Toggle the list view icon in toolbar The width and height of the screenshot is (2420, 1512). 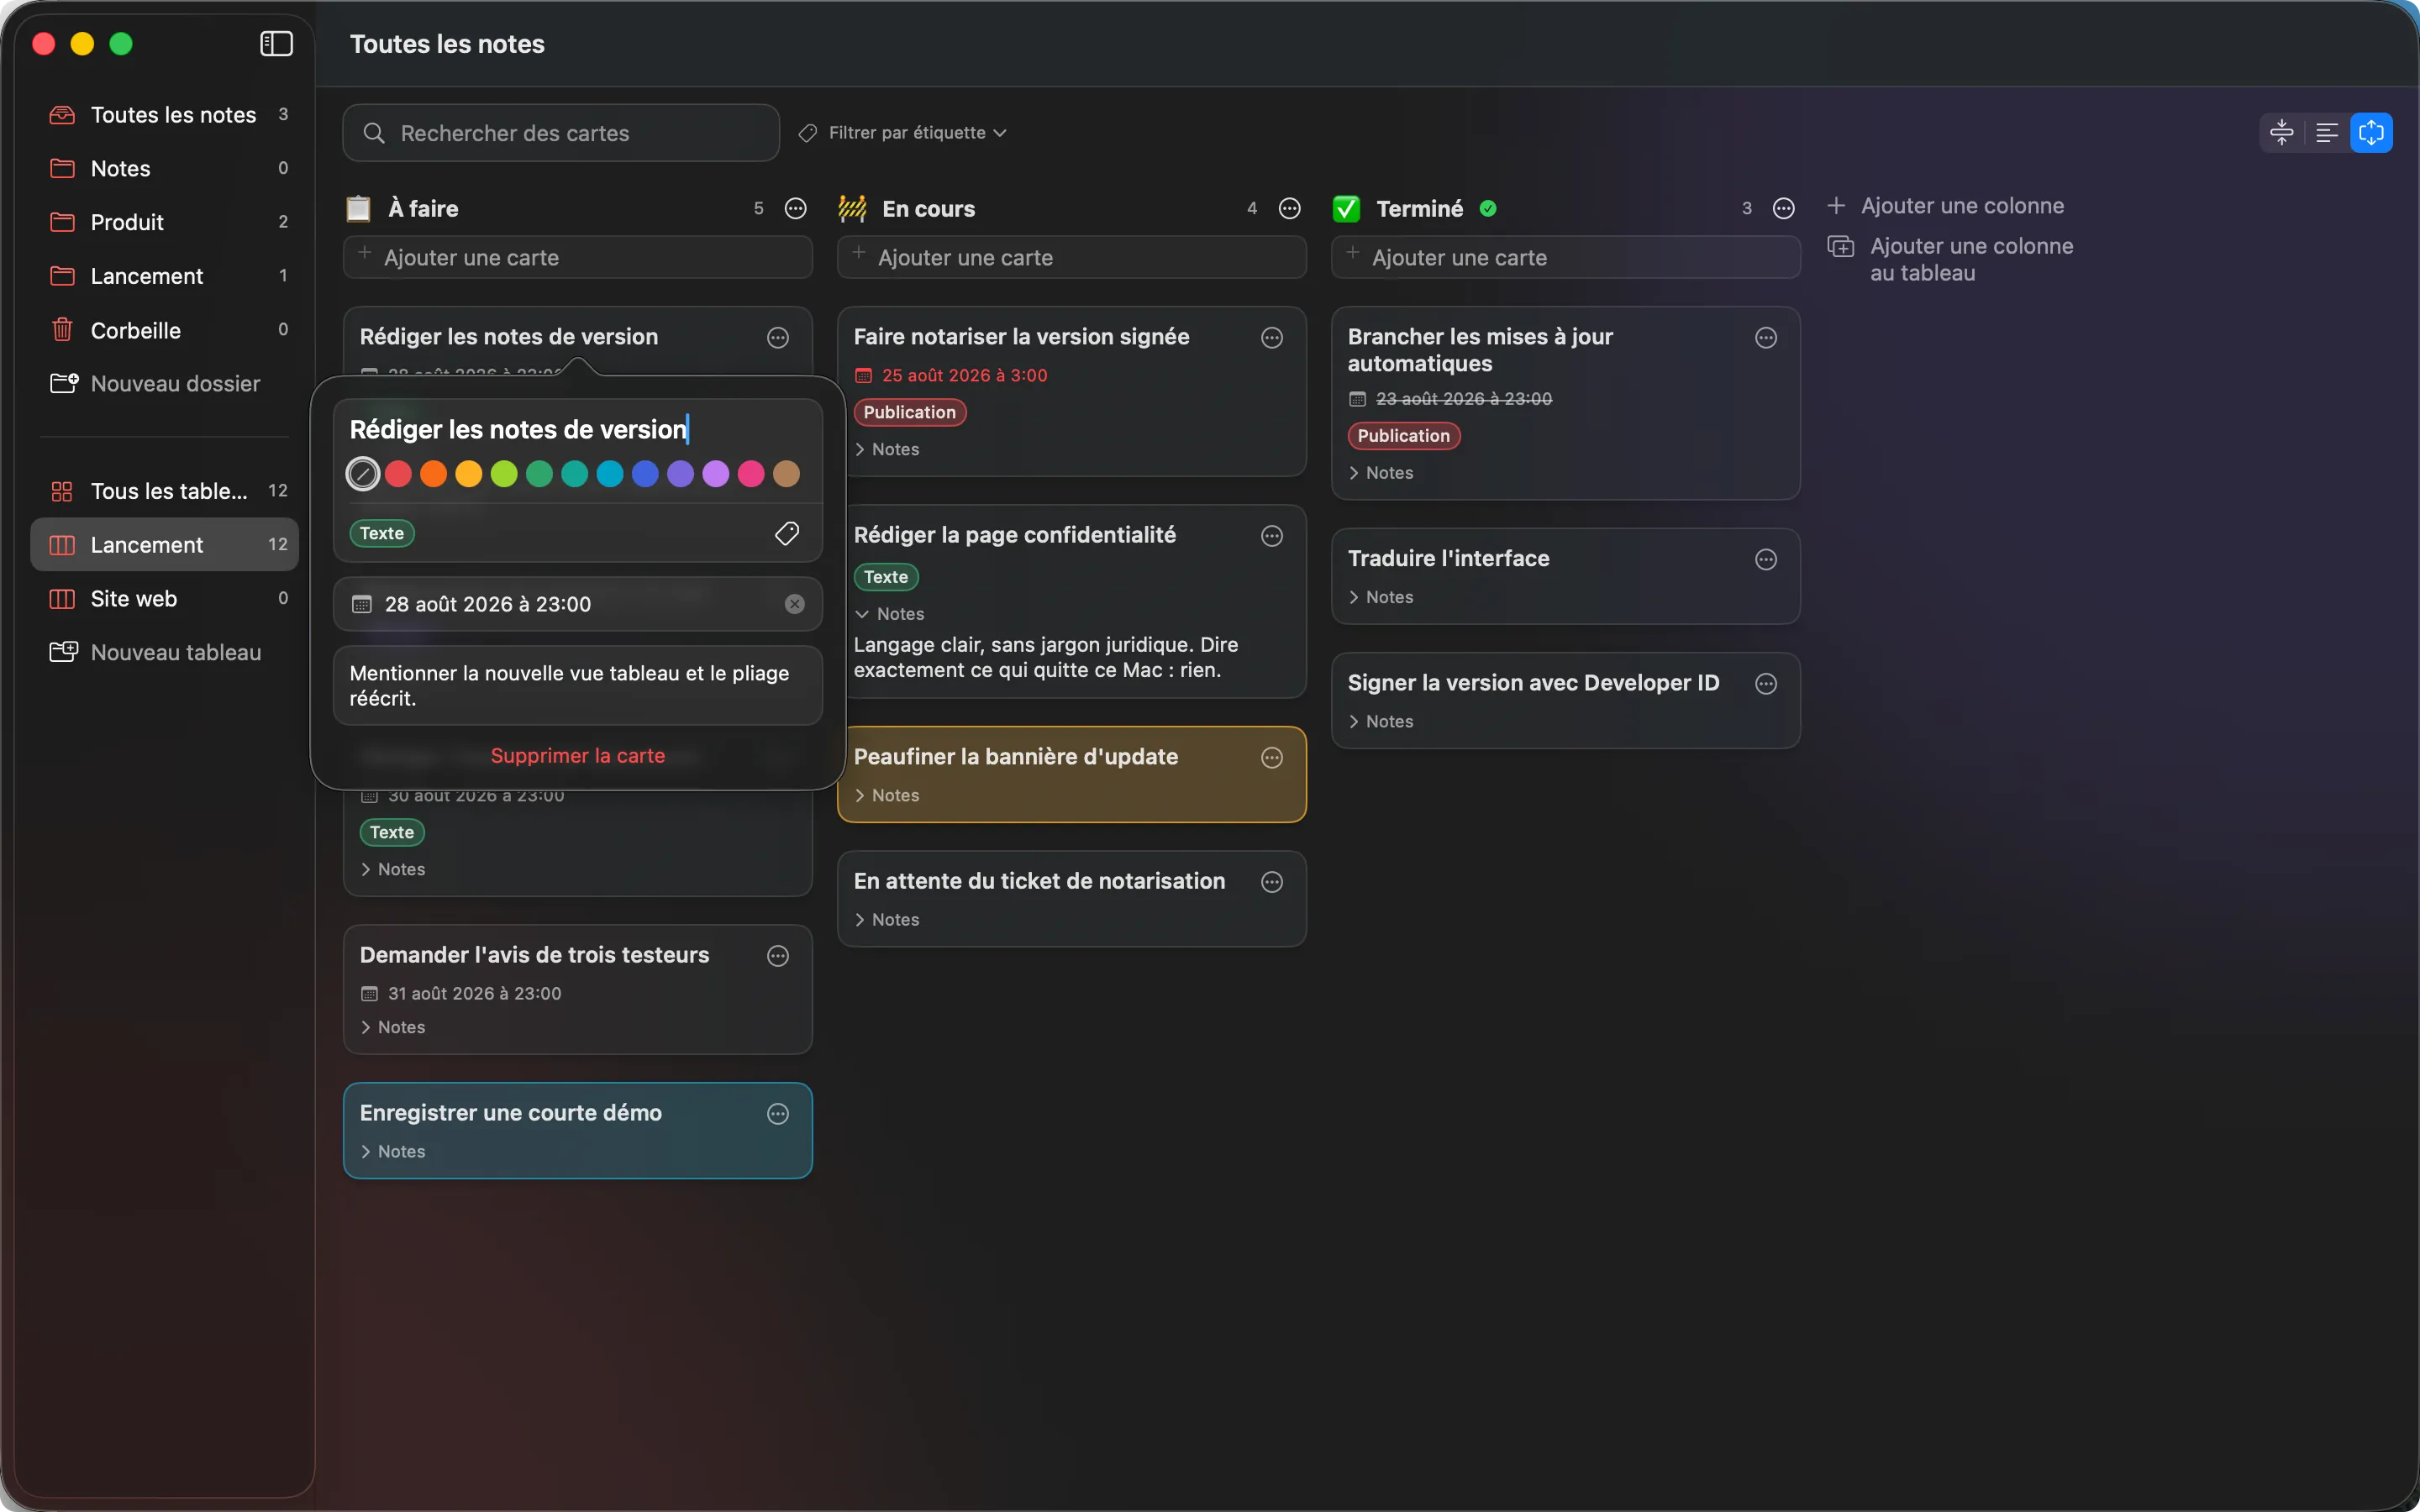[x=2327, y=132]
